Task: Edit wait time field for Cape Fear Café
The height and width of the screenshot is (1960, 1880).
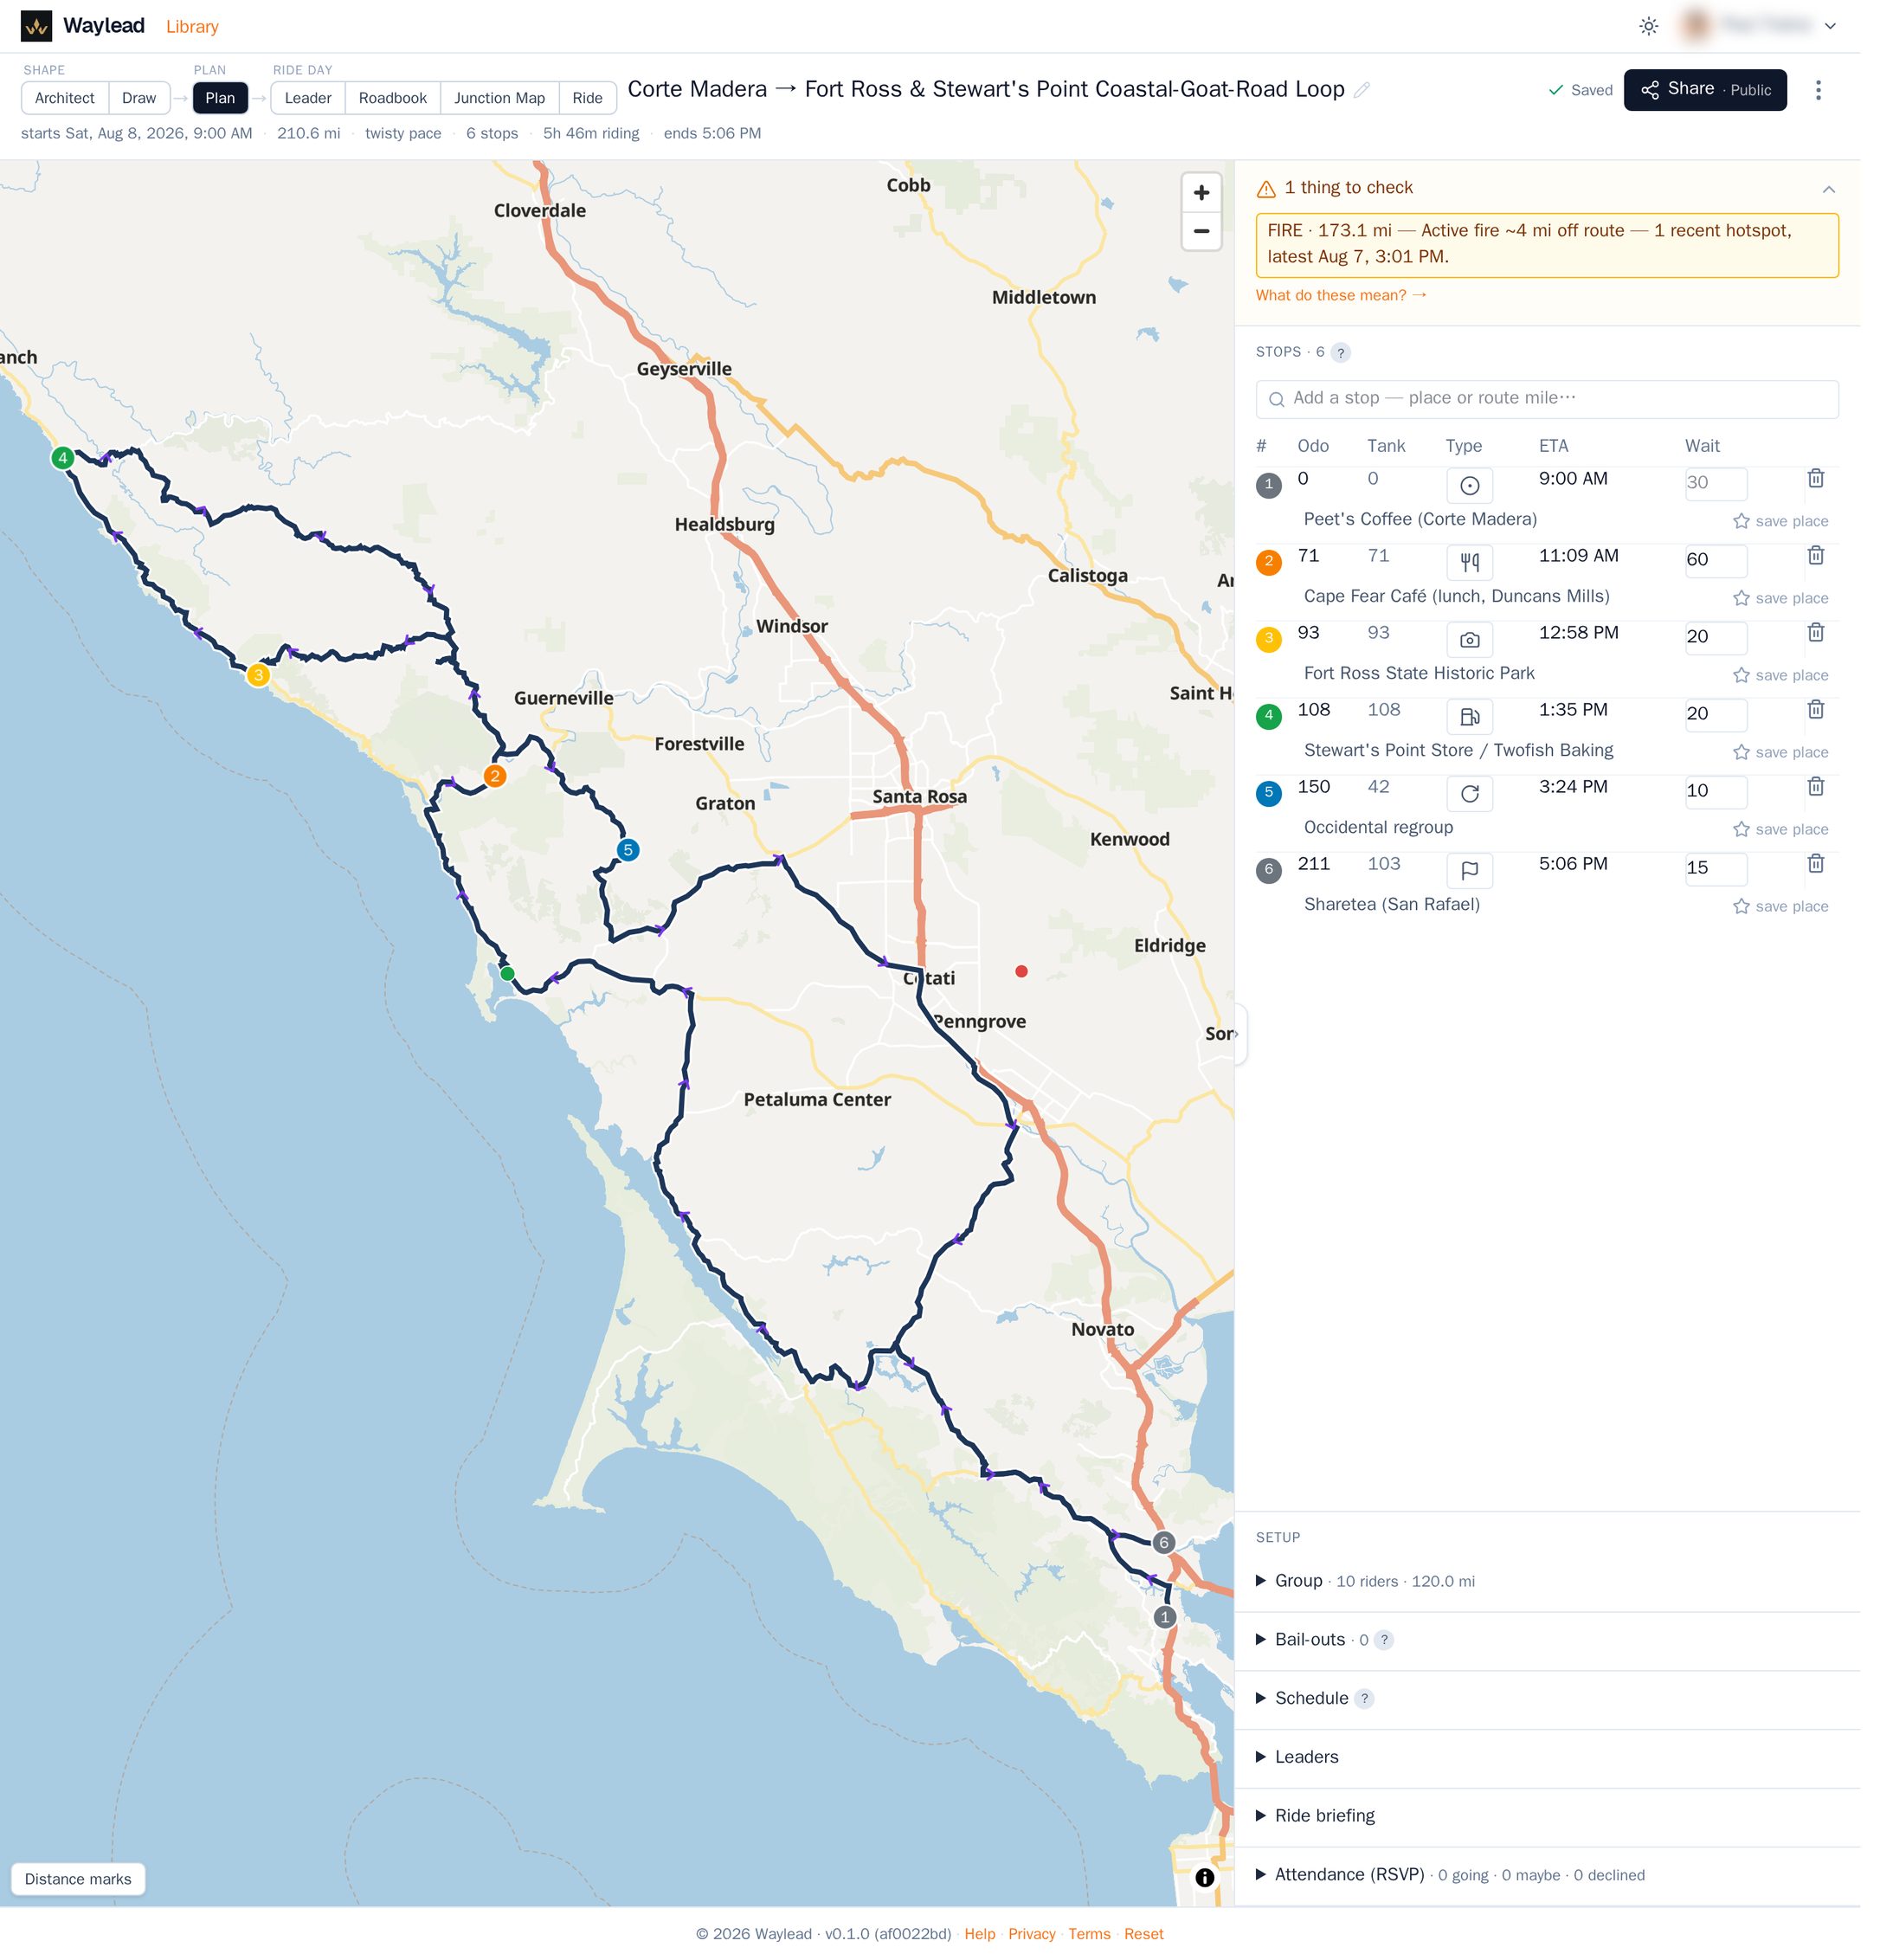Action: (1716, 560)
